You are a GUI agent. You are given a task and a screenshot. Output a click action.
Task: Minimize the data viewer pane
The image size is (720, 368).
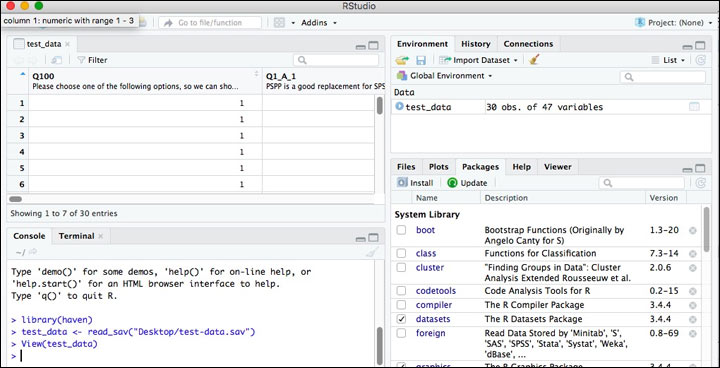(x=360, y=46)
